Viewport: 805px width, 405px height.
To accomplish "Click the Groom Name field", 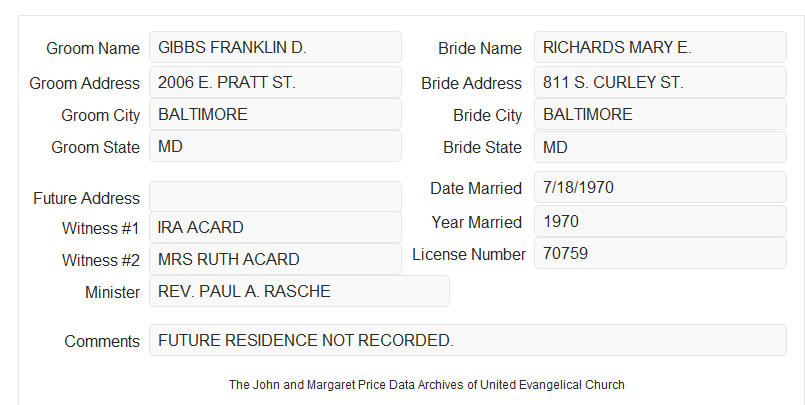I will [275, 47].
